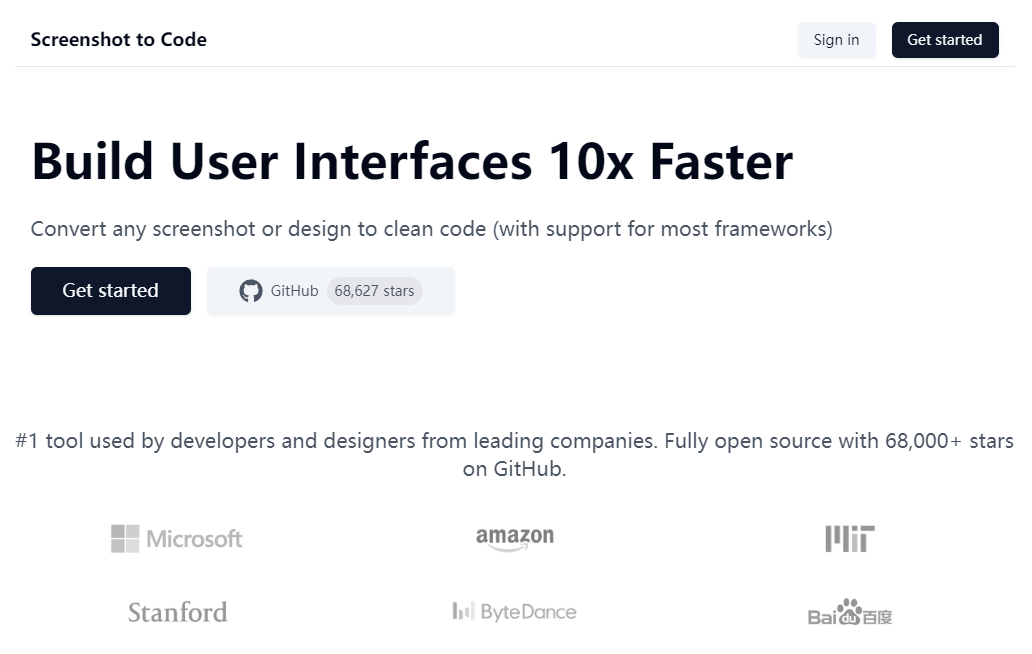Open the Sign in page
This screenshot has height=654, width=1032.
836,40
